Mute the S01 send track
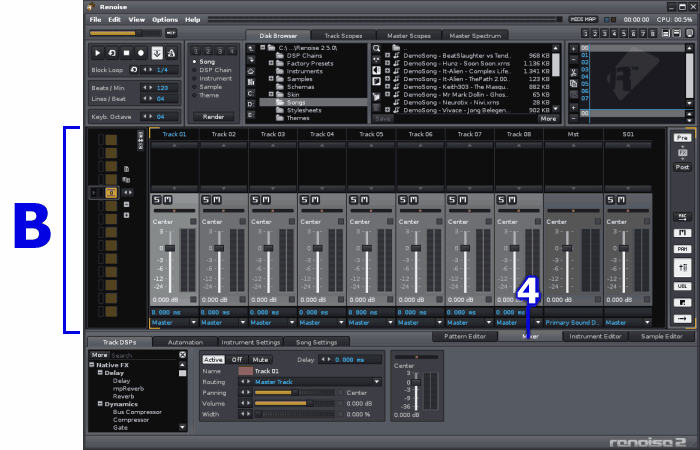700x450 pixels. [621, 200]
